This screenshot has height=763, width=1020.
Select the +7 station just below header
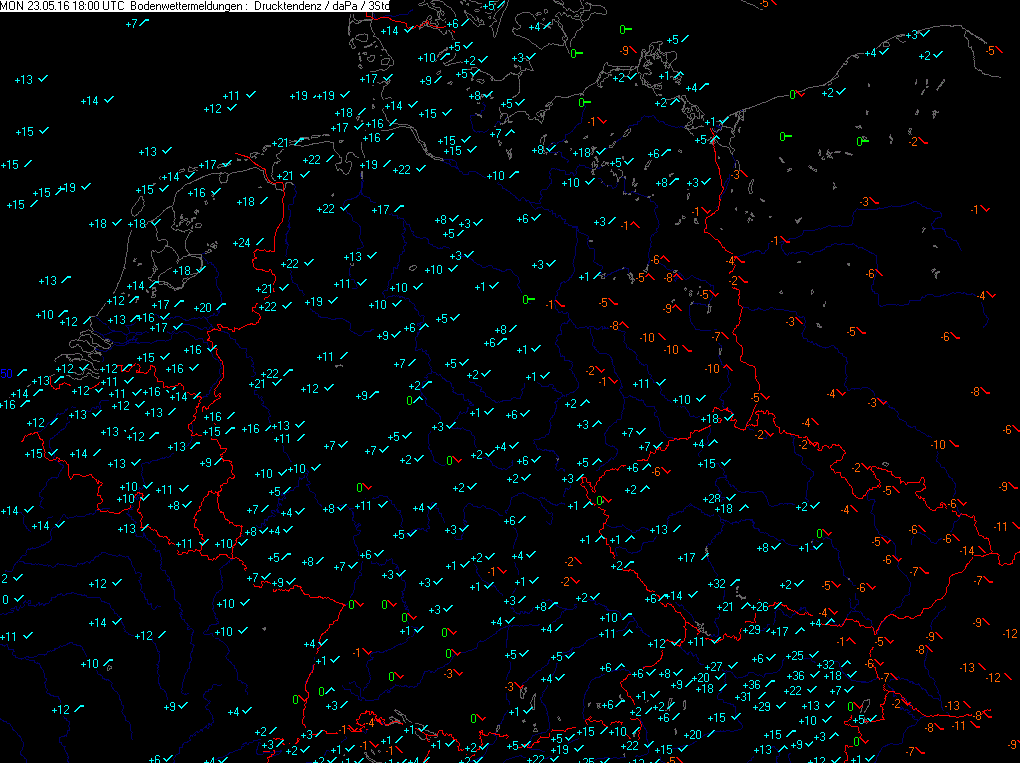133,24
